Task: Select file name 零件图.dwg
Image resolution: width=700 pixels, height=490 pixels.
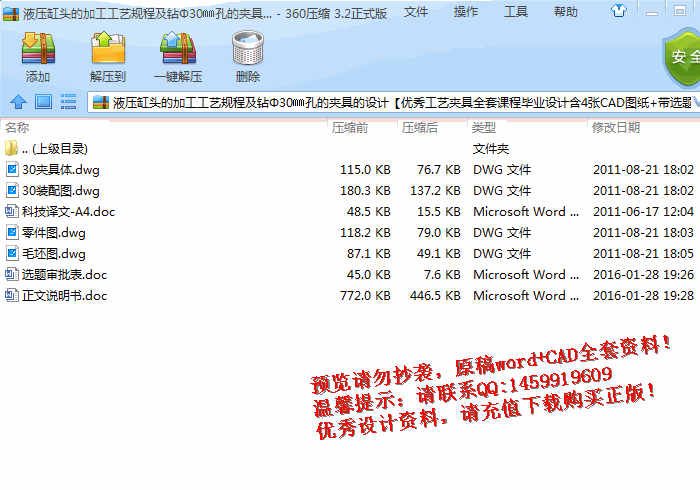Action: coord(54,233)
